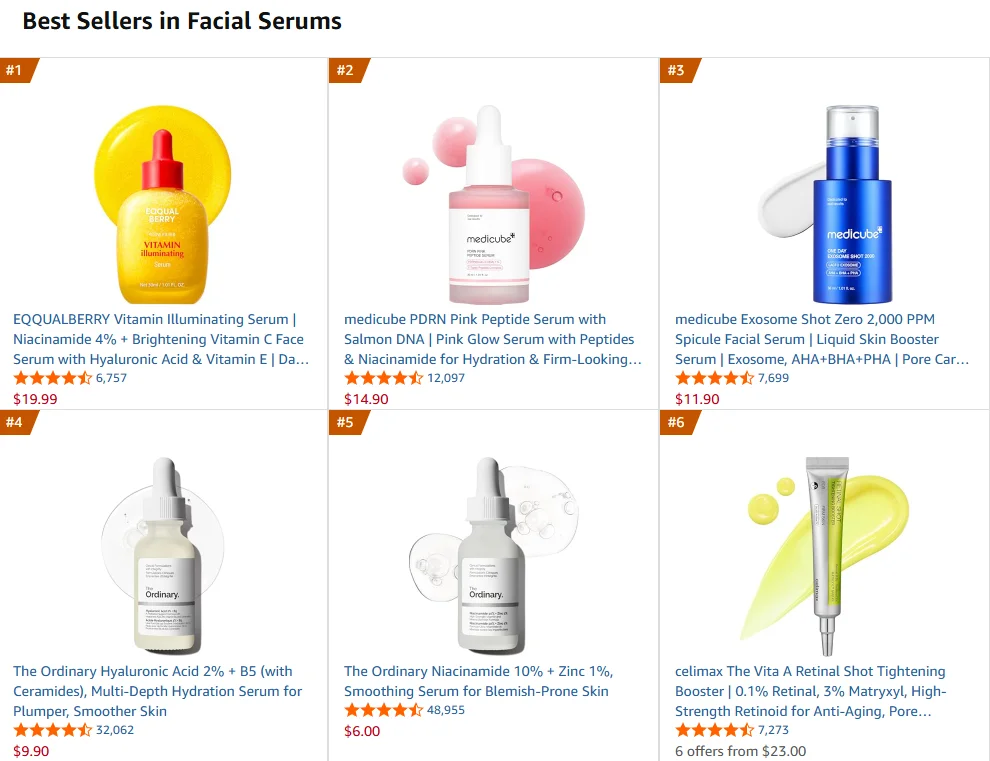This screenshot has height=761, width=990.
Task: Click the medicube PDRN Pink Peptide Serum title
Action: [492, 339]
